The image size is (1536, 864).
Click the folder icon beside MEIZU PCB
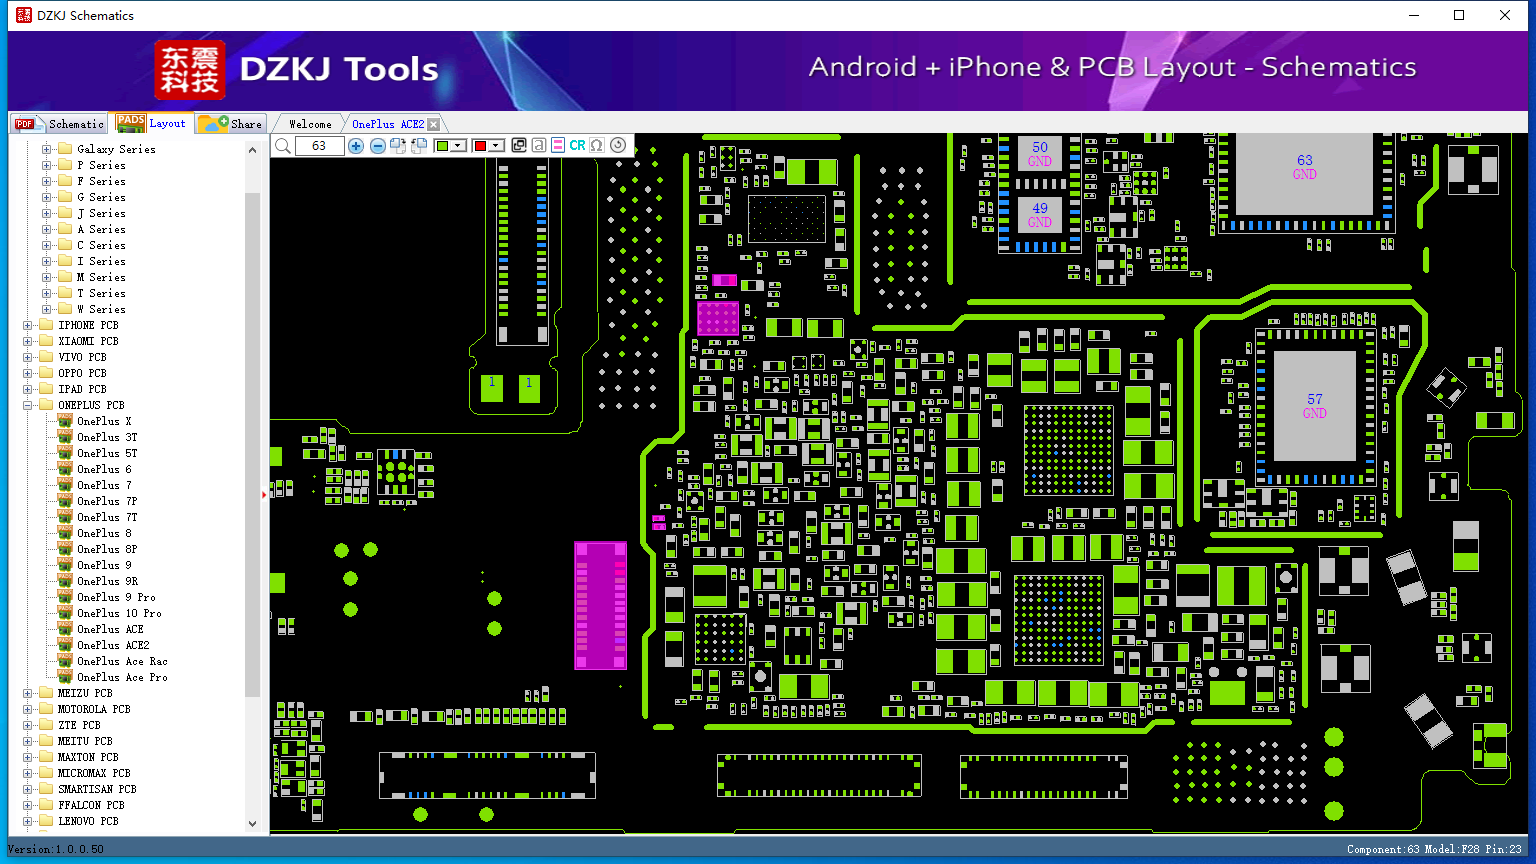point(46,693)
